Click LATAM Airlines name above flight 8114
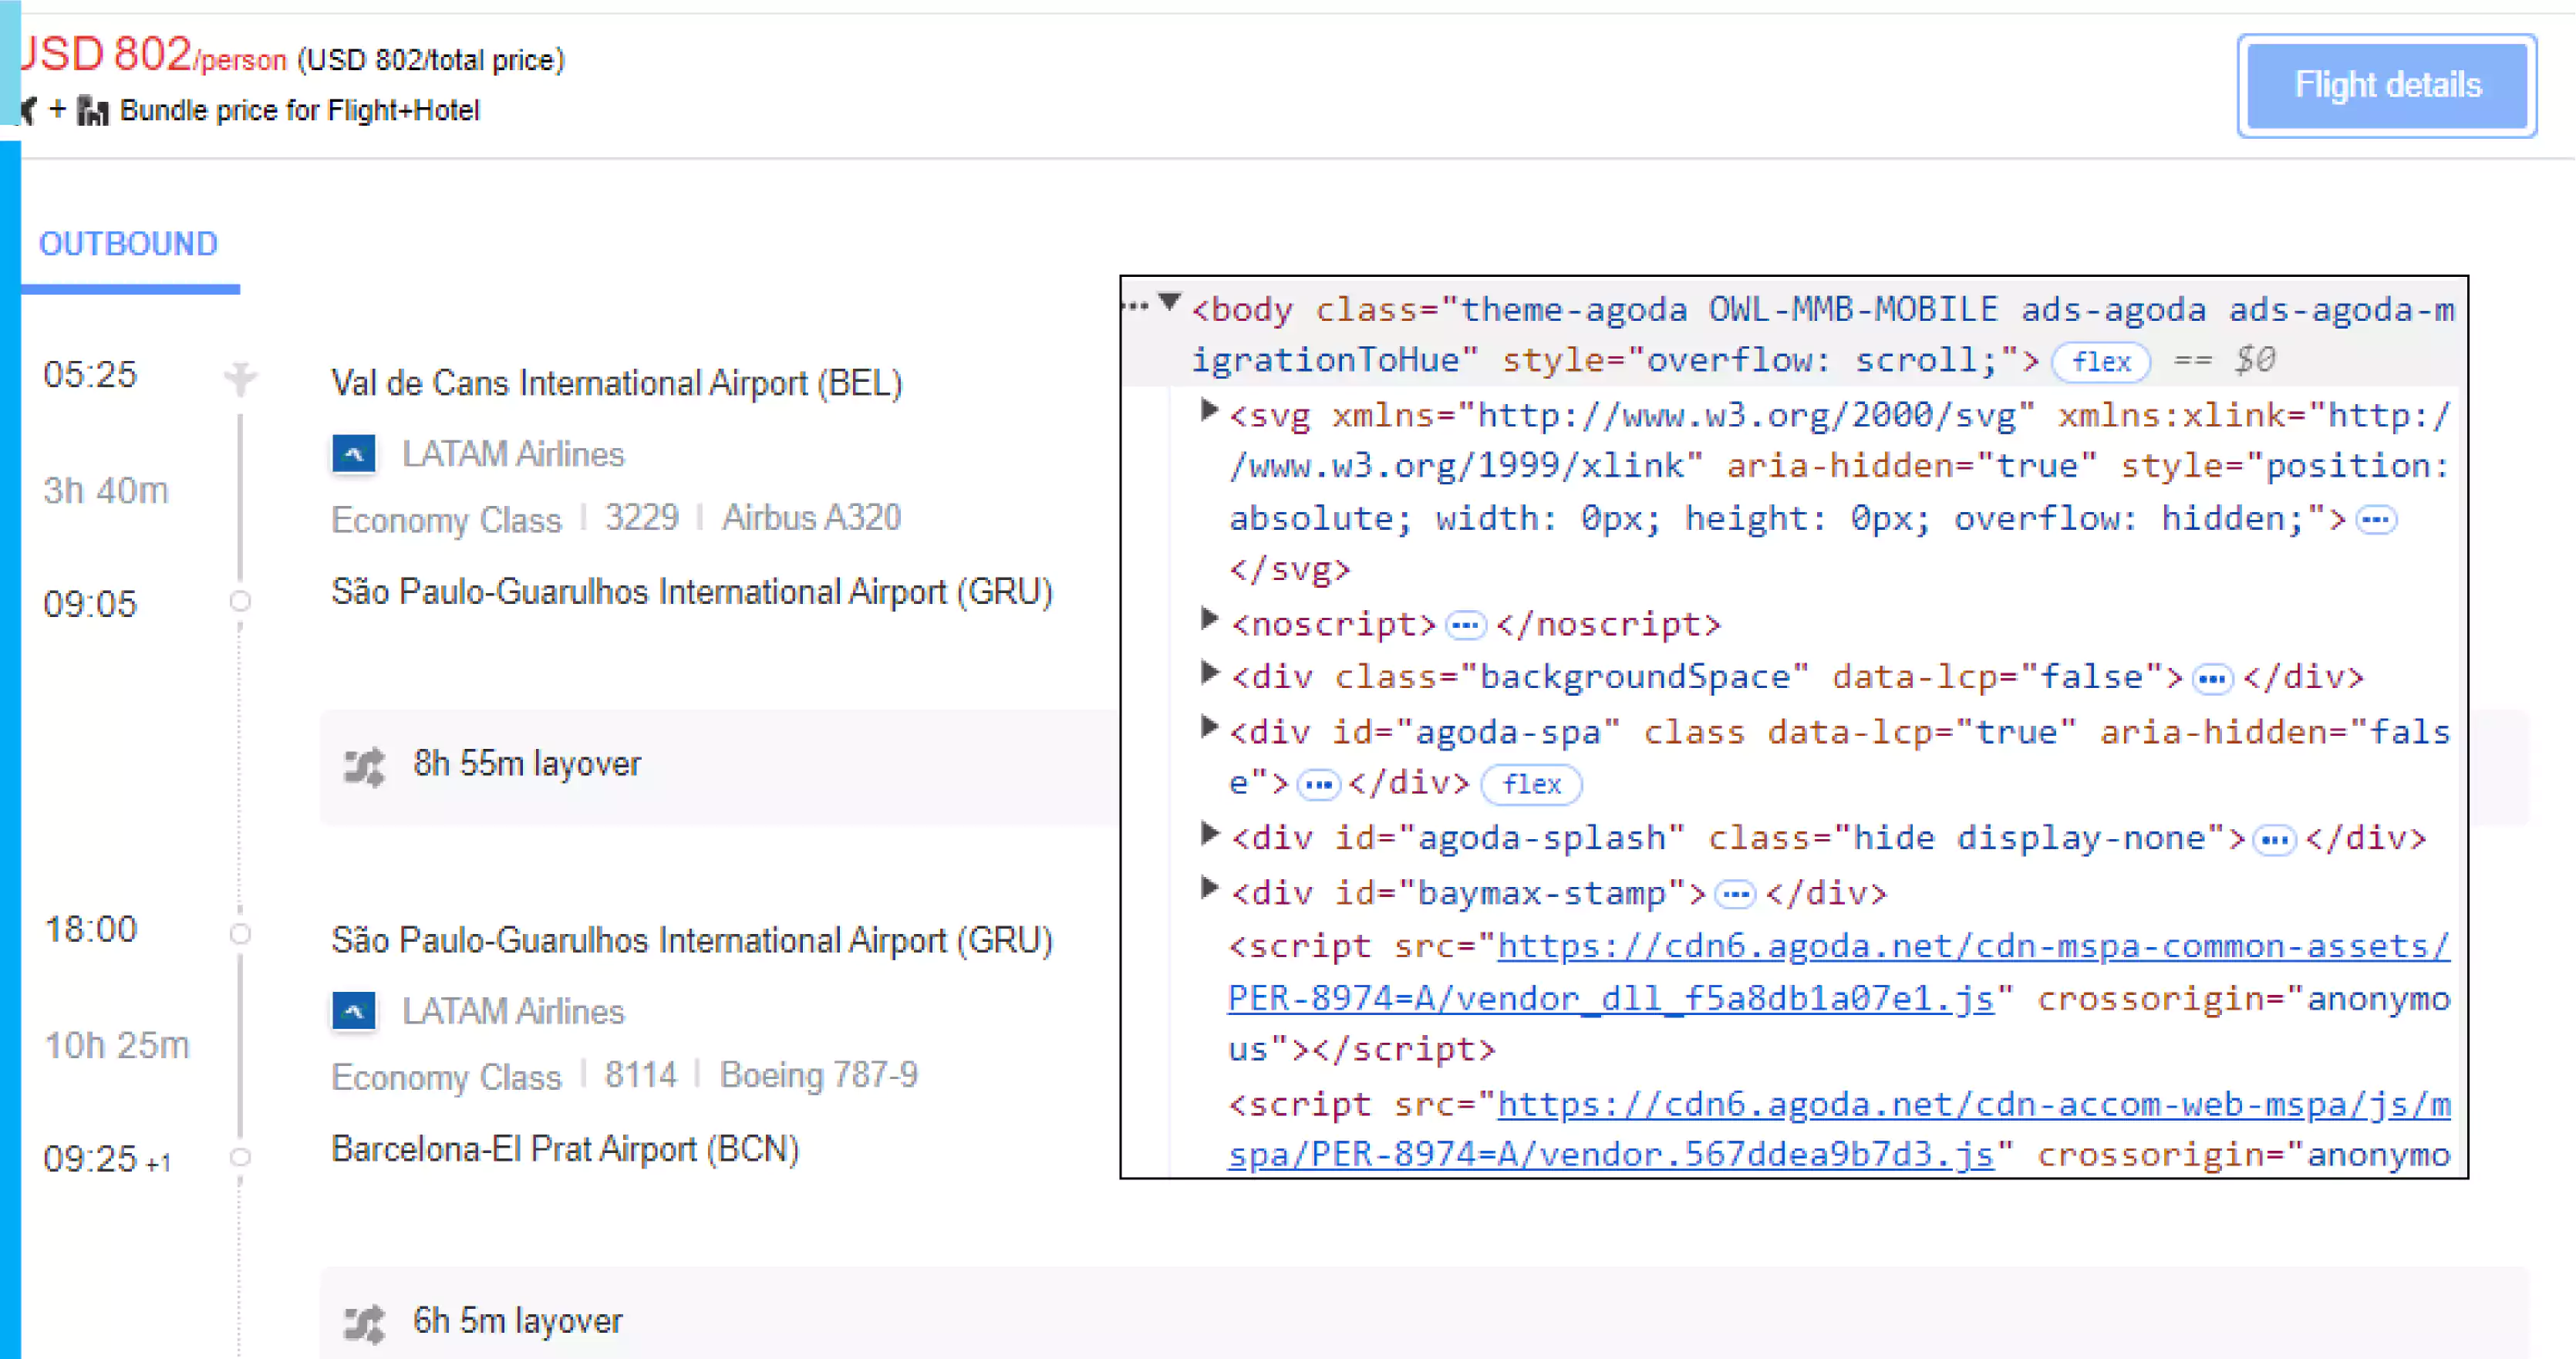Screen dimensions: 2576x1359 click(513, 1012)
